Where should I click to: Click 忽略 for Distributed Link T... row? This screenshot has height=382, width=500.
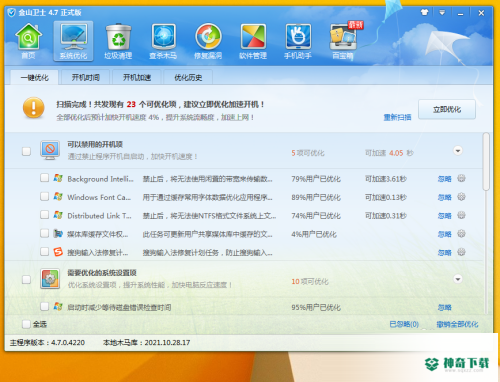click(444, 216)
